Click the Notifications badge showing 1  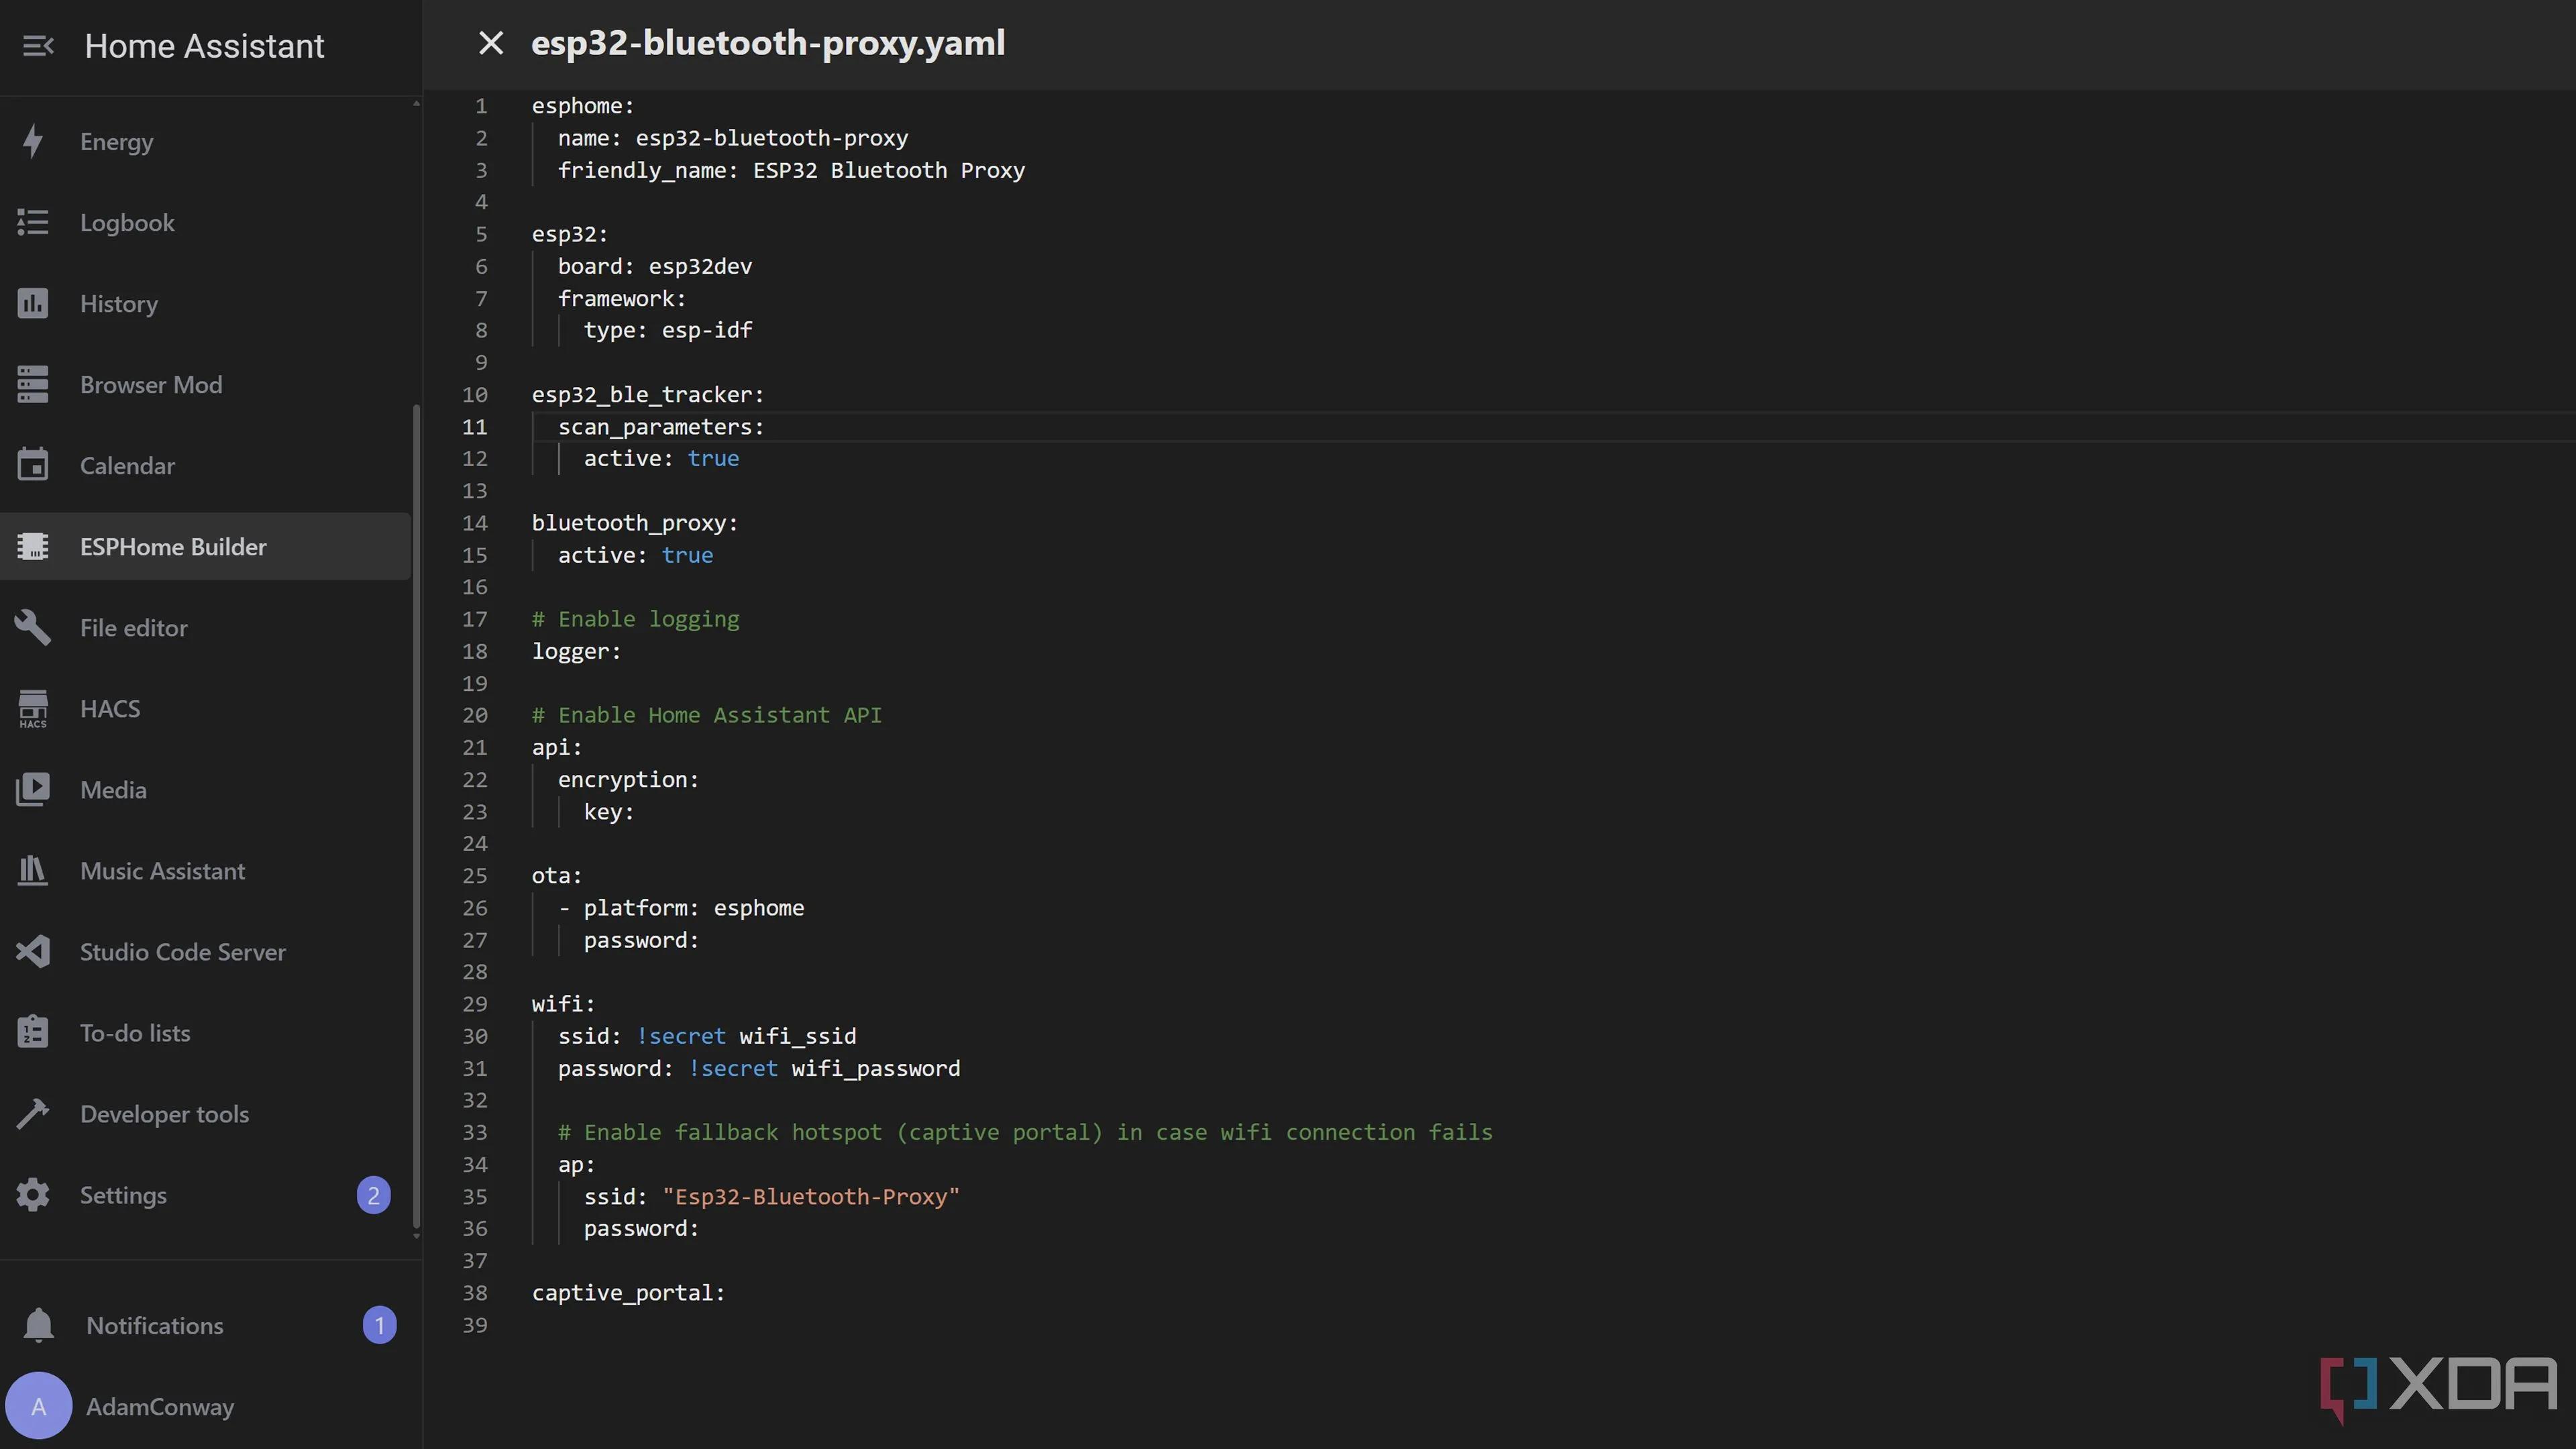(x=379, y=1325)
